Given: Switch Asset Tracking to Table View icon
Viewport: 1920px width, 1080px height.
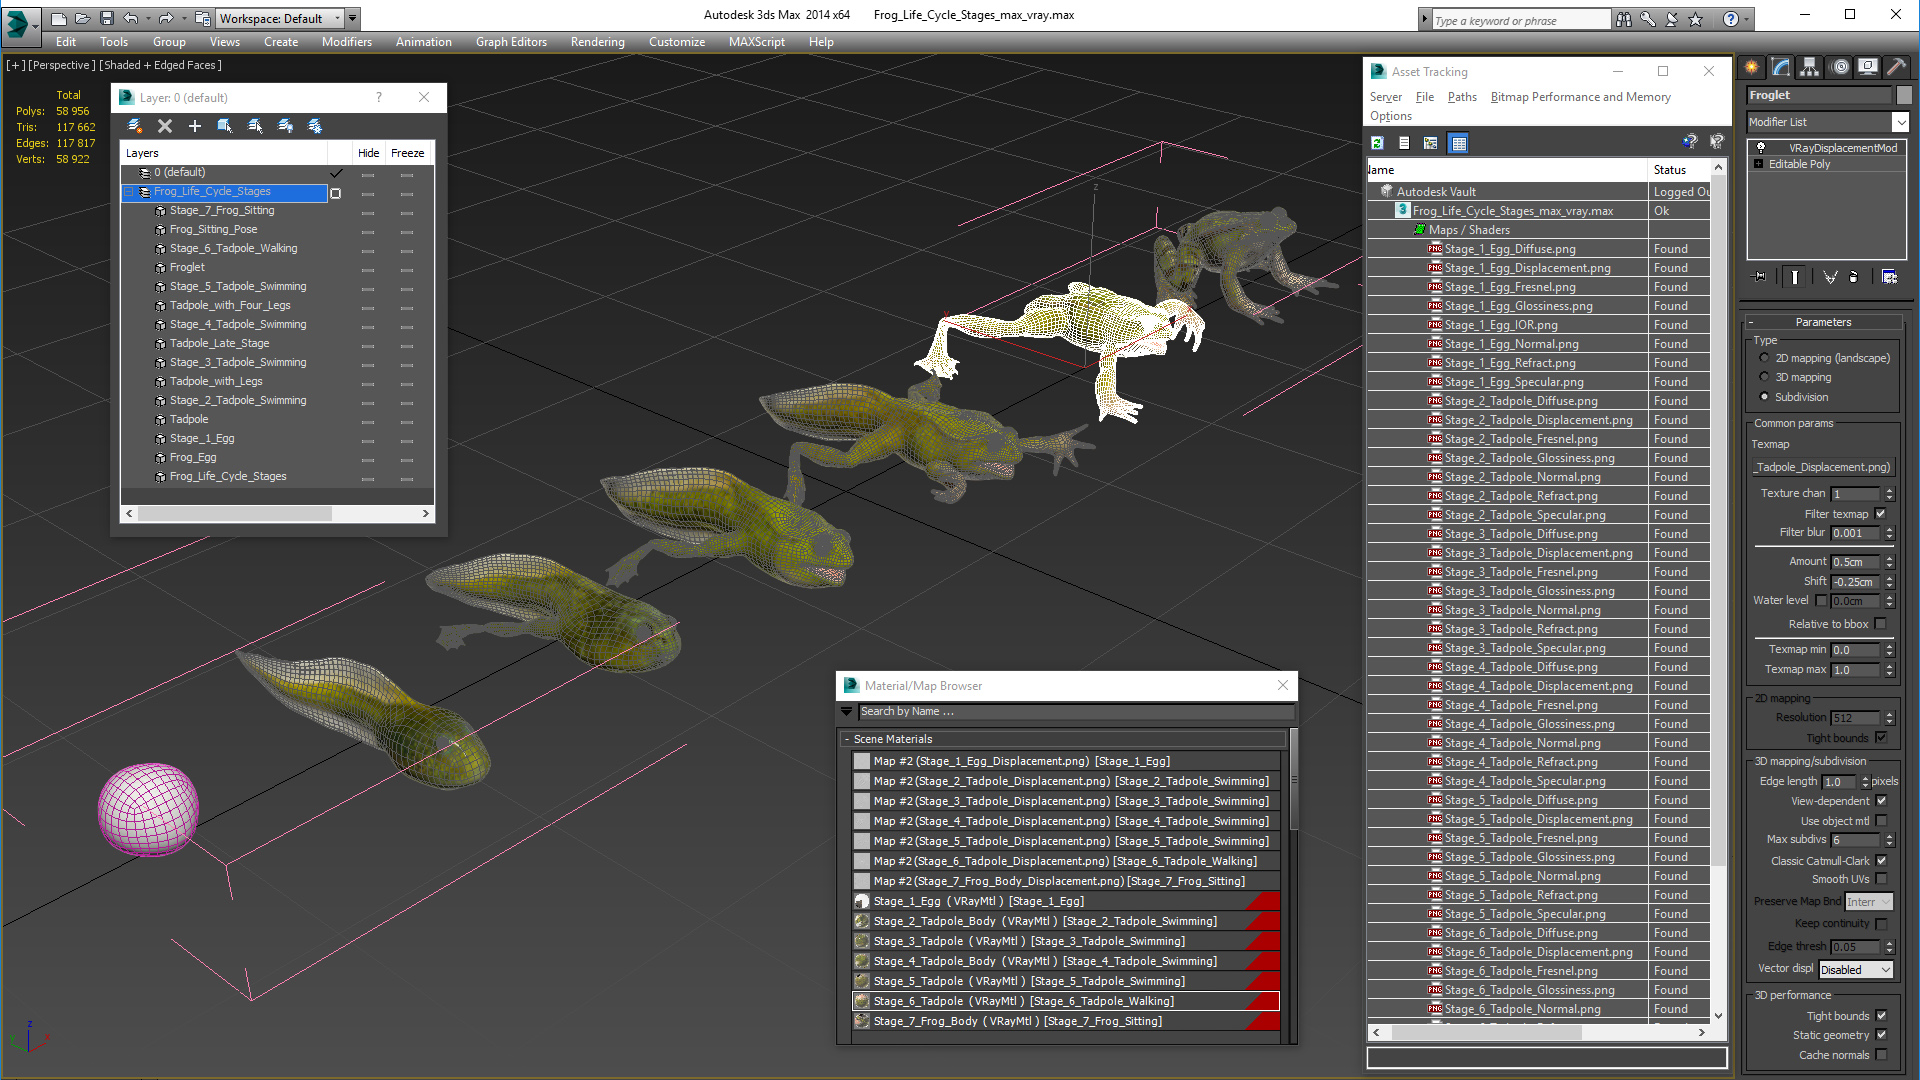Looking at the screenshot, I should click(x=1459, y=143).
